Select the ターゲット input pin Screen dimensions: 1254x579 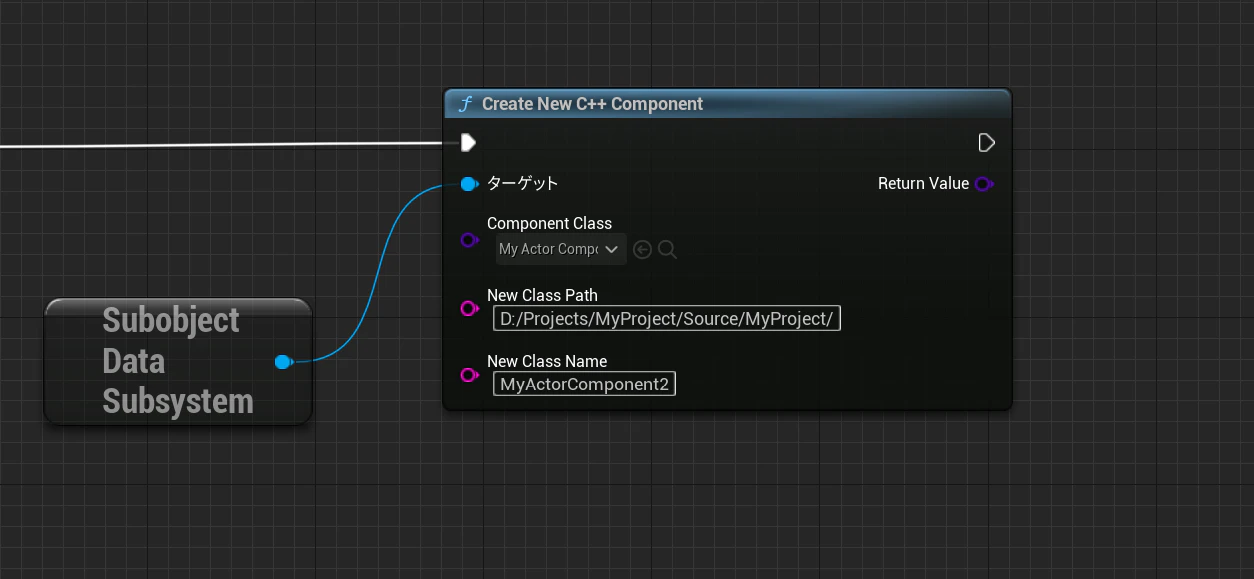(x=469, y=184)
